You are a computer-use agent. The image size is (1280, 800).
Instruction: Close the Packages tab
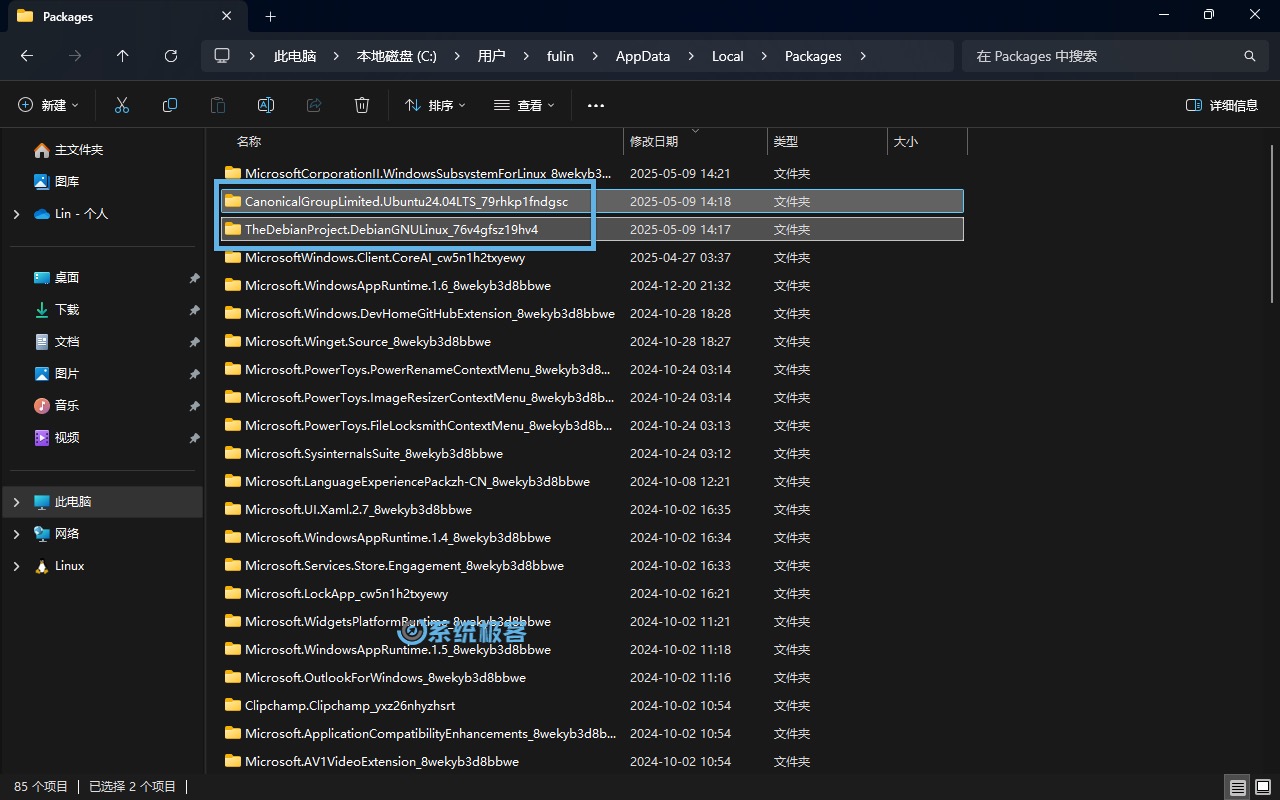pyautogui.click(x=227, y=16)
